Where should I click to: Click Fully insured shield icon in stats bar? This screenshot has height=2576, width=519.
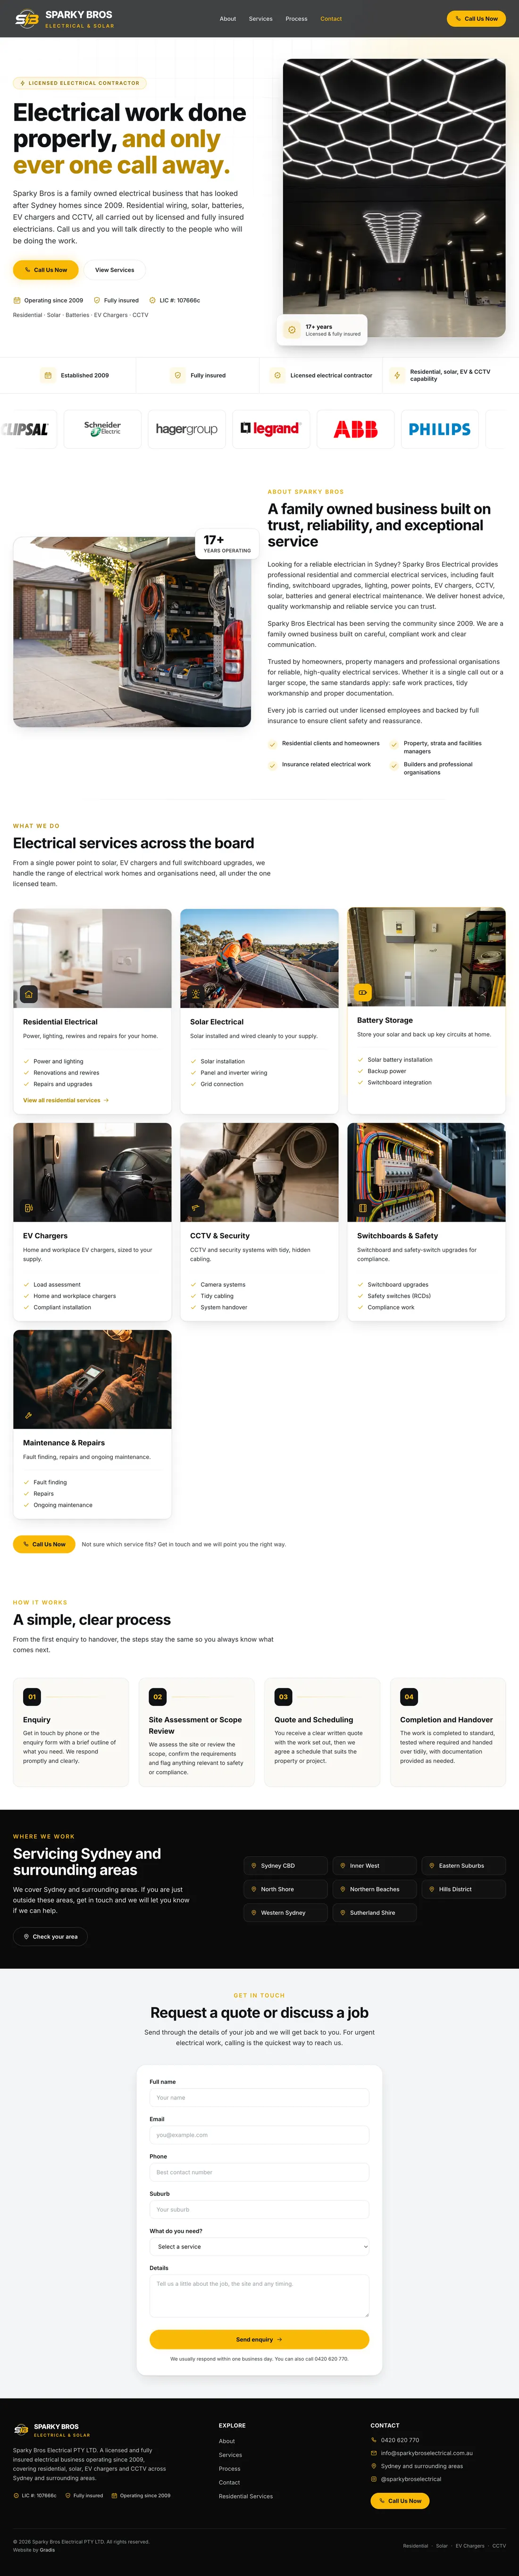tap(177, 375)
